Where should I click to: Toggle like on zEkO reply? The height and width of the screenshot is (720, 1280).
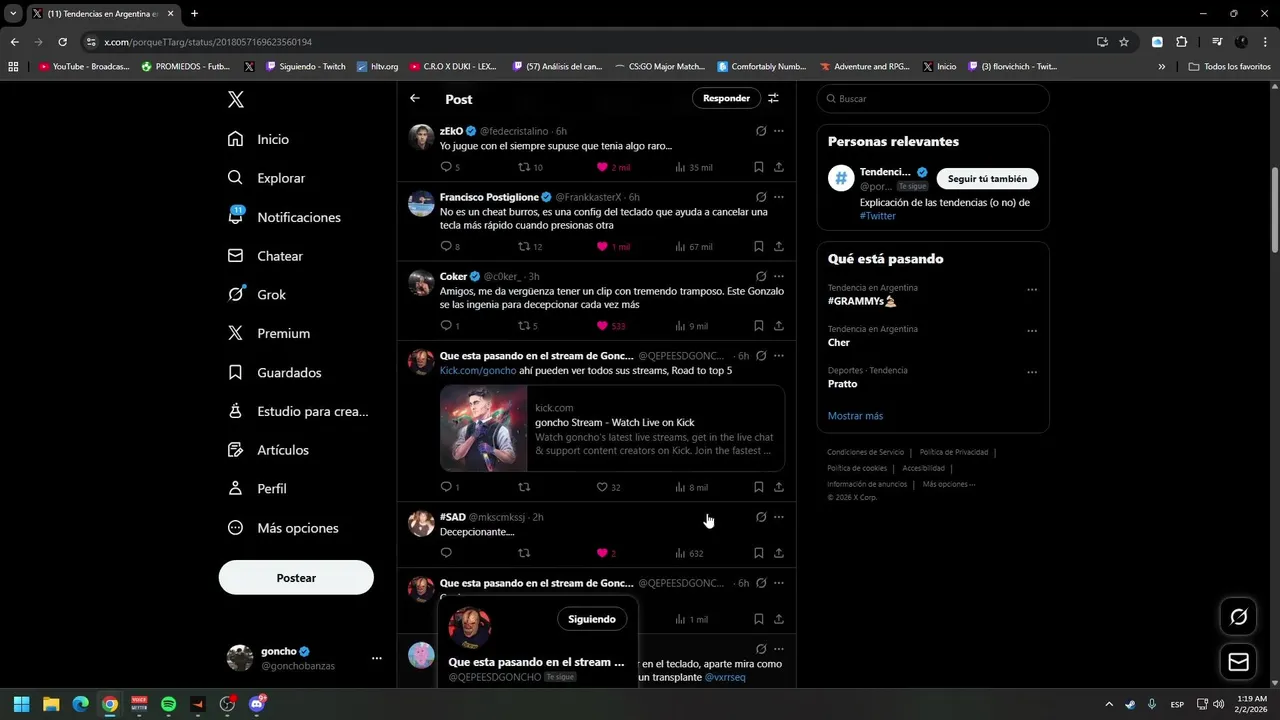[x=602, y=167]
